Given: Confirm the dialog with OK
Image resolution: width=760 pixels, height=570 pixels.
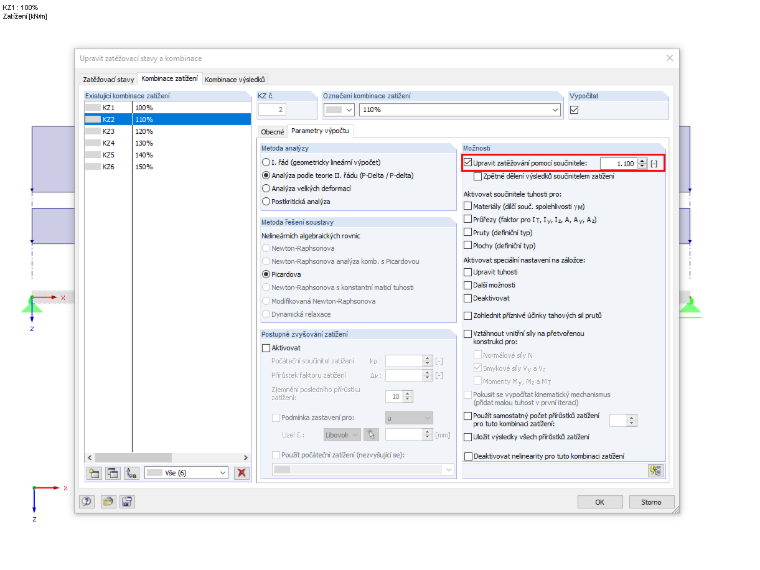Looking at the screenshot, I should click(x=600, y=502).
